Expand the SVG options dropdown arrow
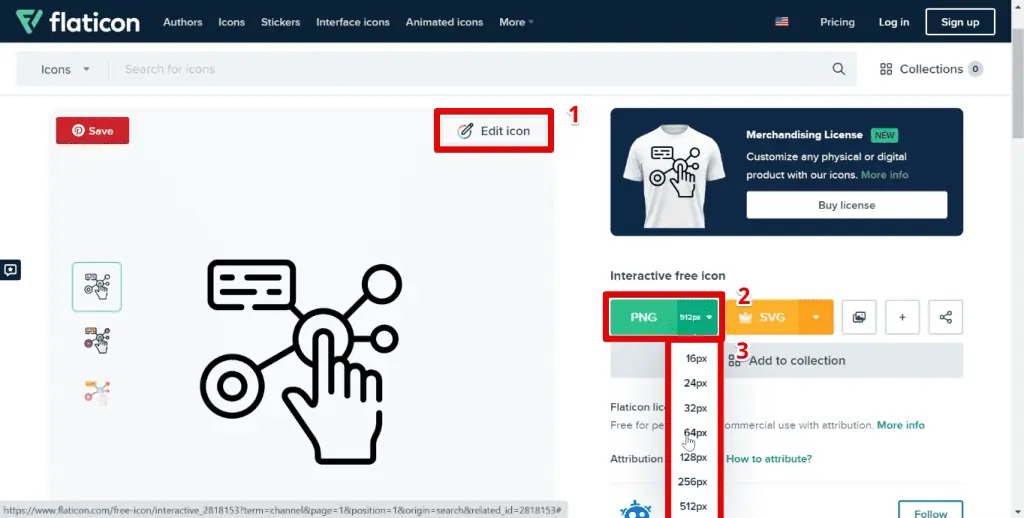Image resolution: width=1024 pixels, height=518 pixels. click(816, 317)
